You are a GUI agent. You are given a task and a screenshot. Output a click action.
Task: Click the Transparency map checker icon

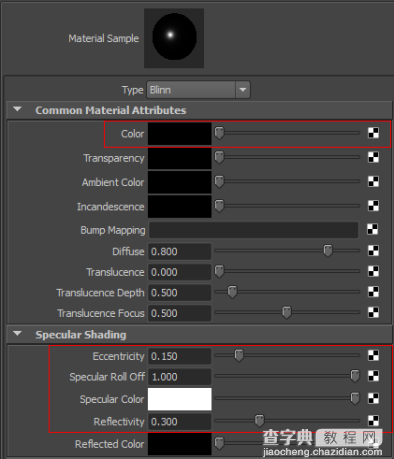click(373, 157)
